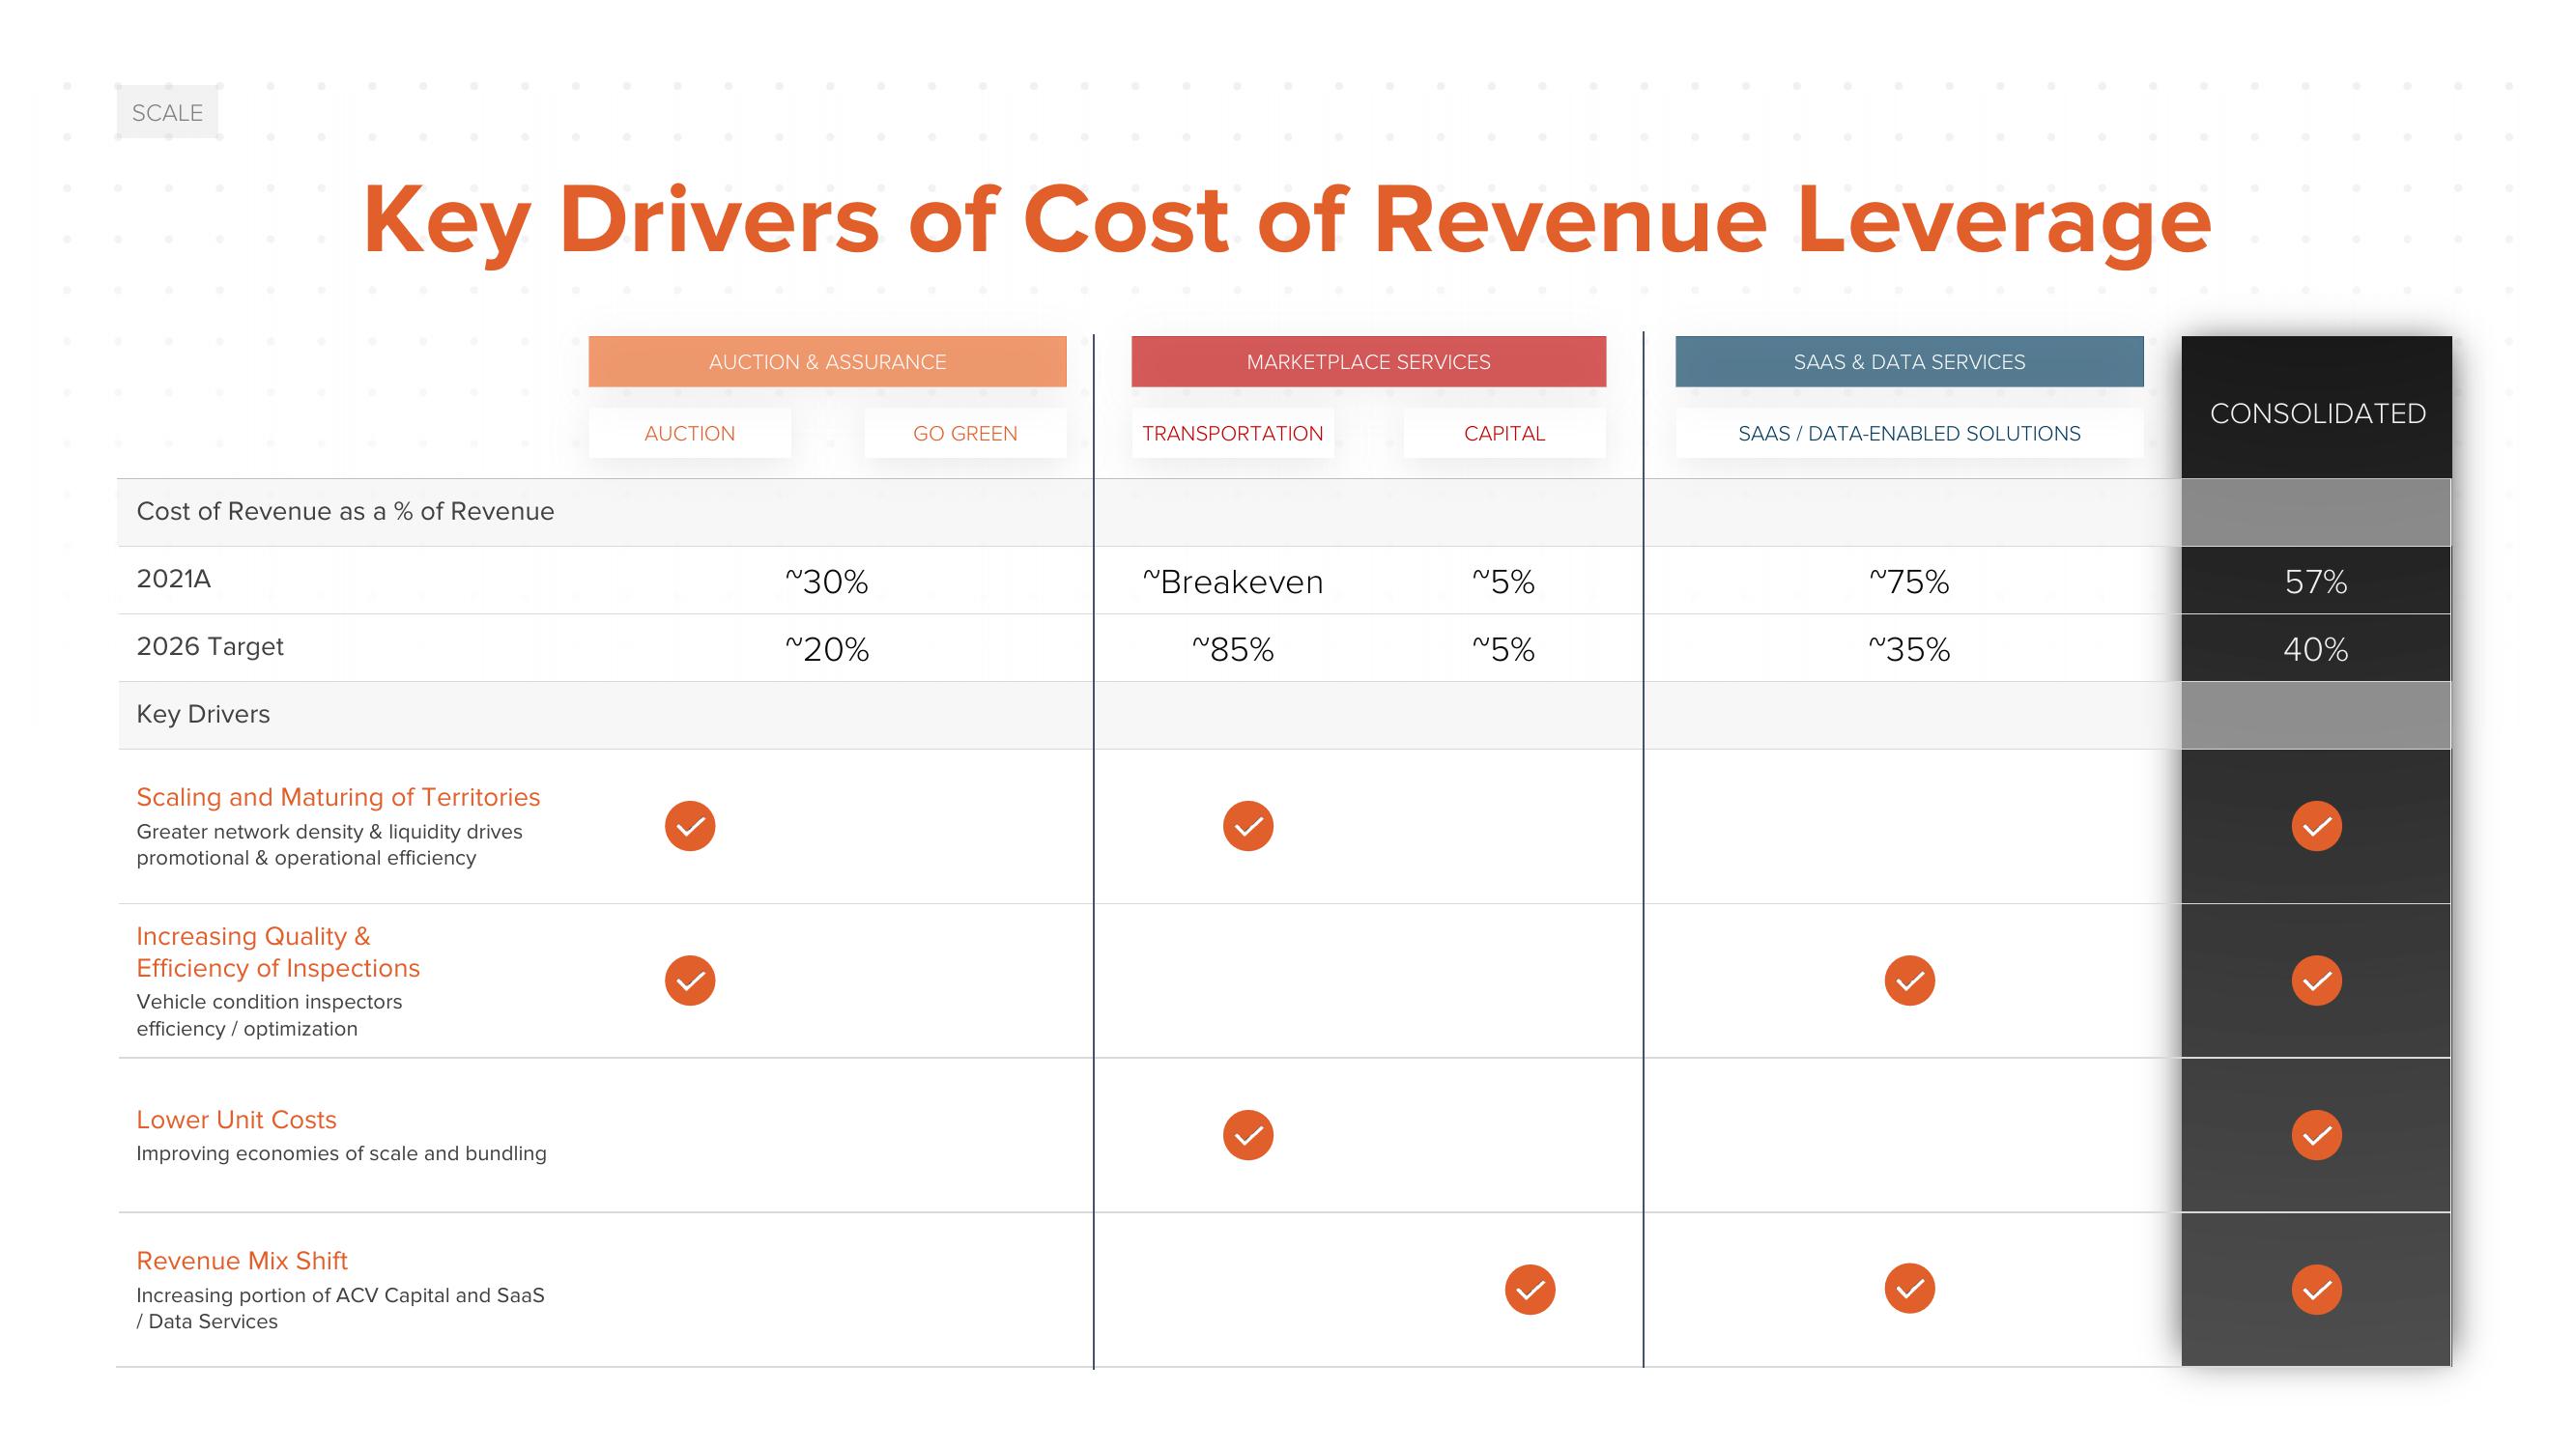
Task: Click the ~5% Capital value in 2026 Target row
Action: click(x=1503, y=650)
